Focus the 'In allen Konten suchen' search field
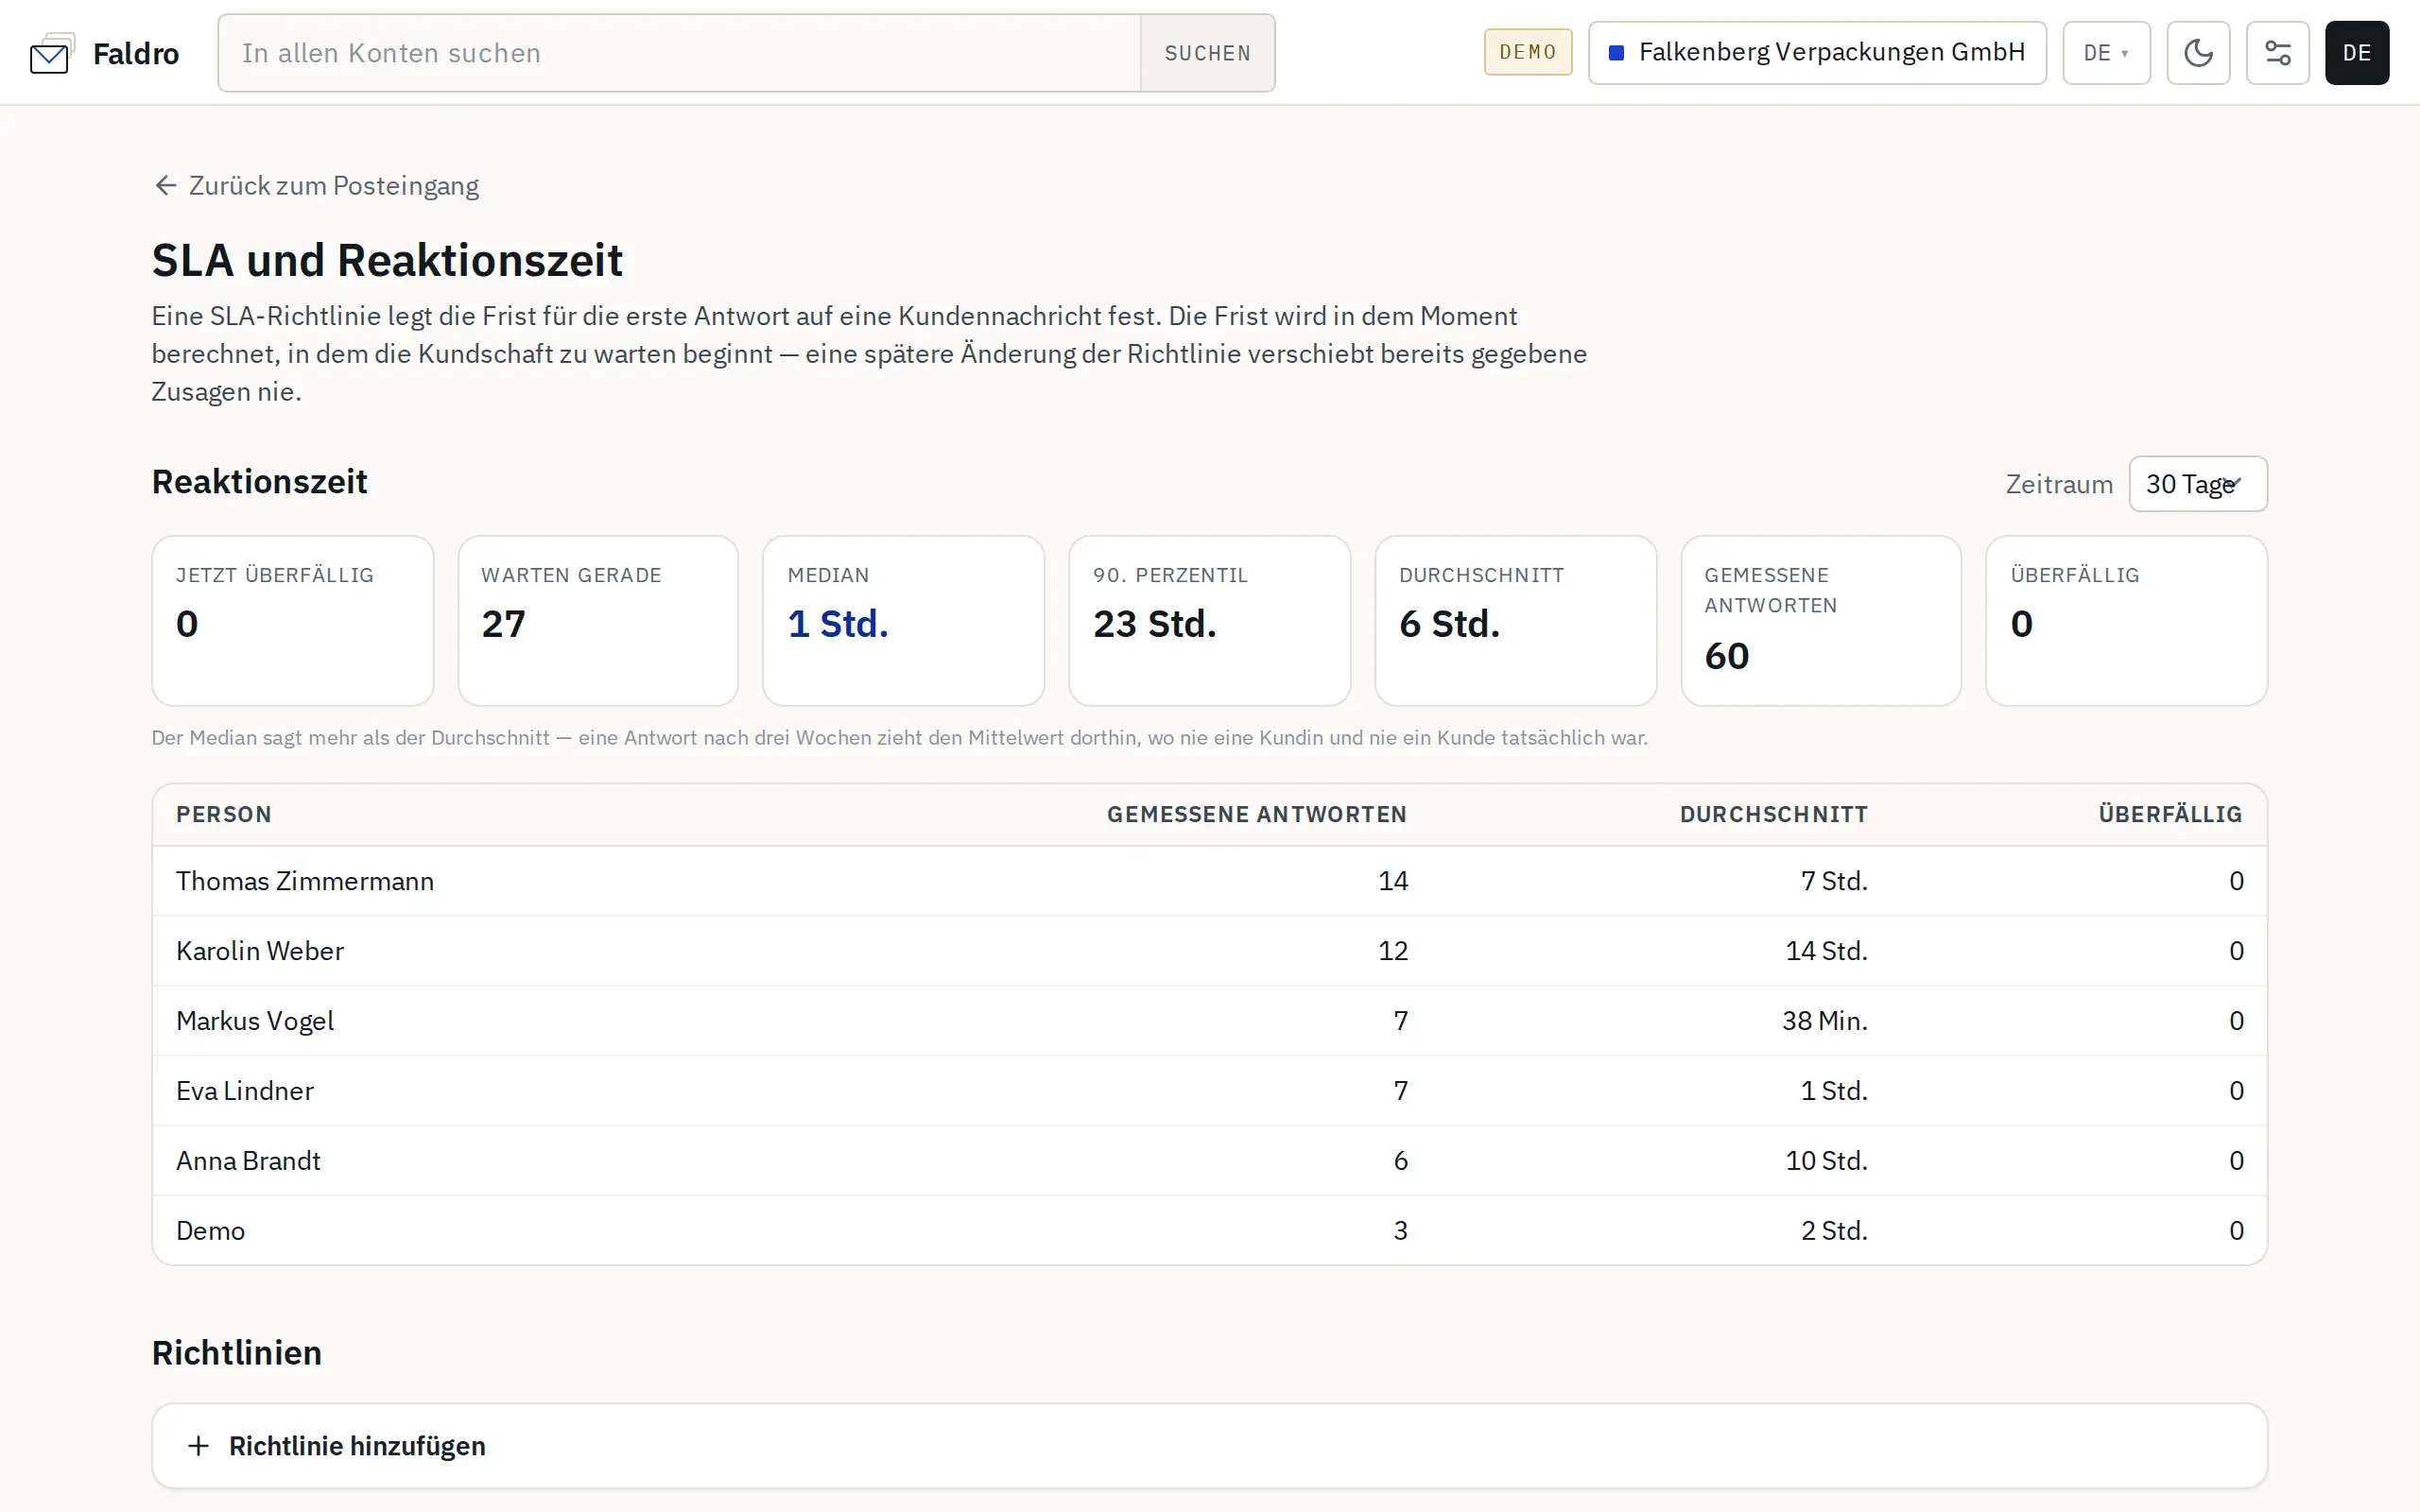The height and width of the screenshot is (1512, 2420). [x=679, y=53]
